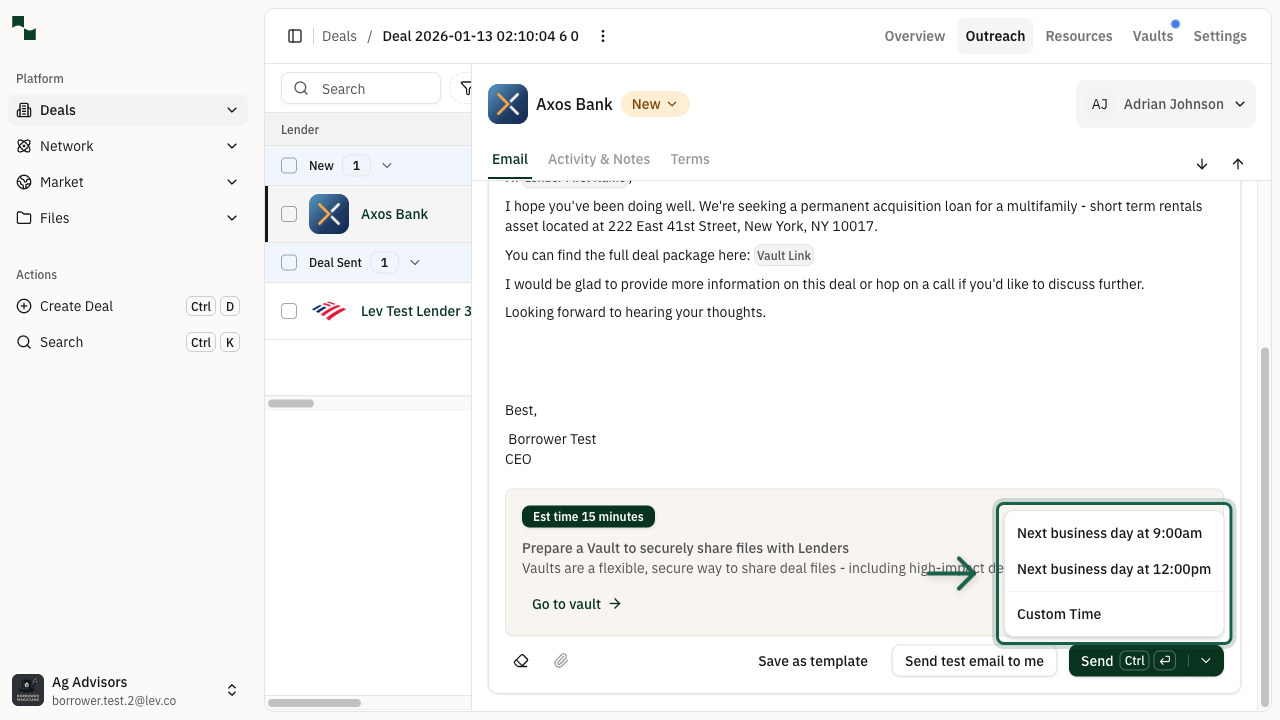Toggle the sidebar panel icon
The height and width of the screenshot is (720, 1280).
(295, 36)
